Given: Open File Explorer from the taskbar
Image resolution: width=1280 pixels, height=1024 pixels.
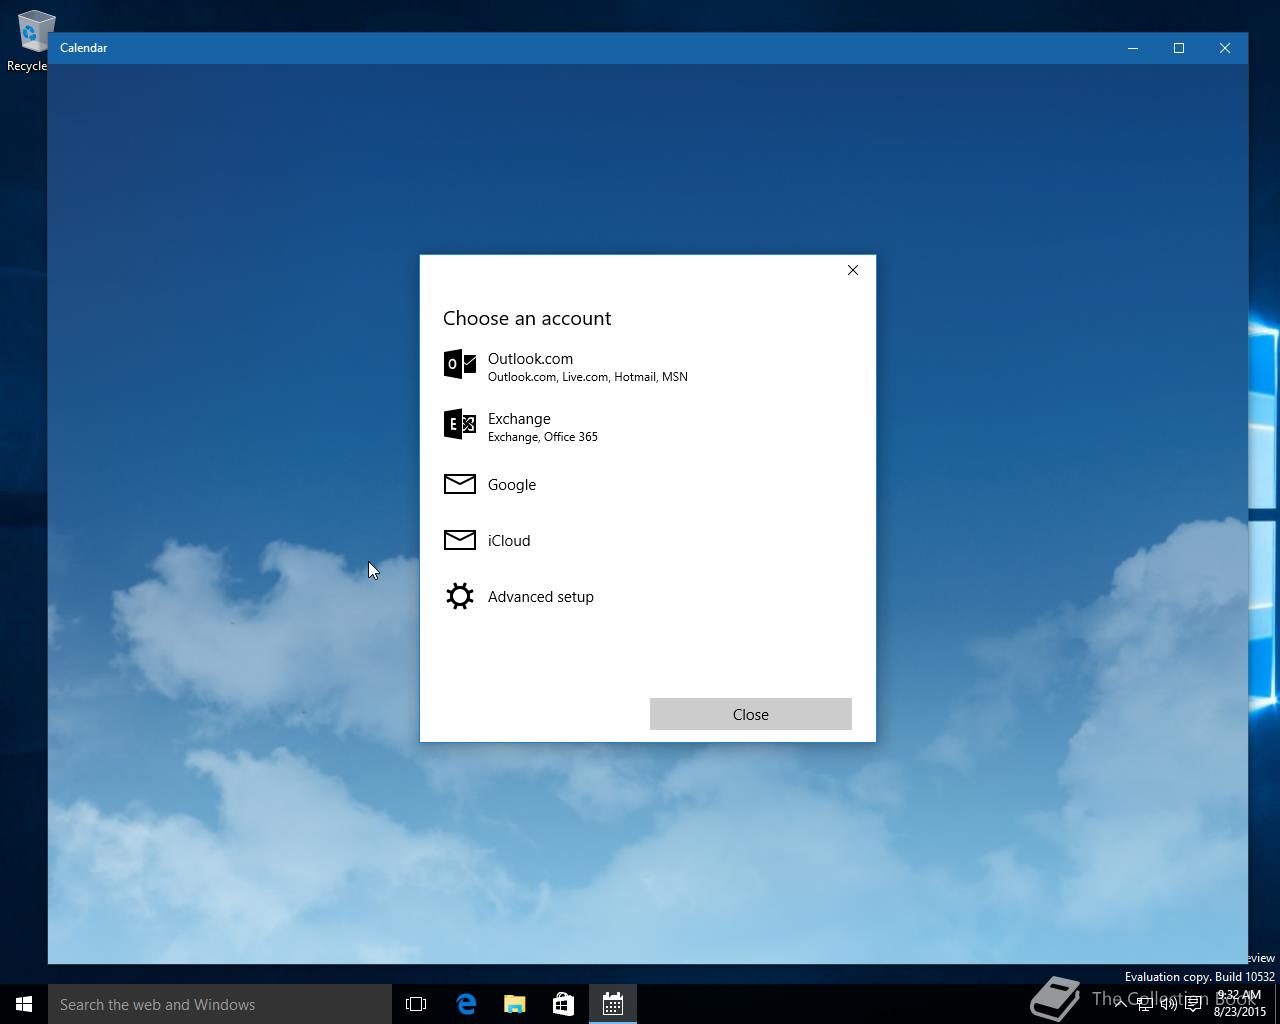Looking at the screenshot, I should click(x=515, y=1004).
